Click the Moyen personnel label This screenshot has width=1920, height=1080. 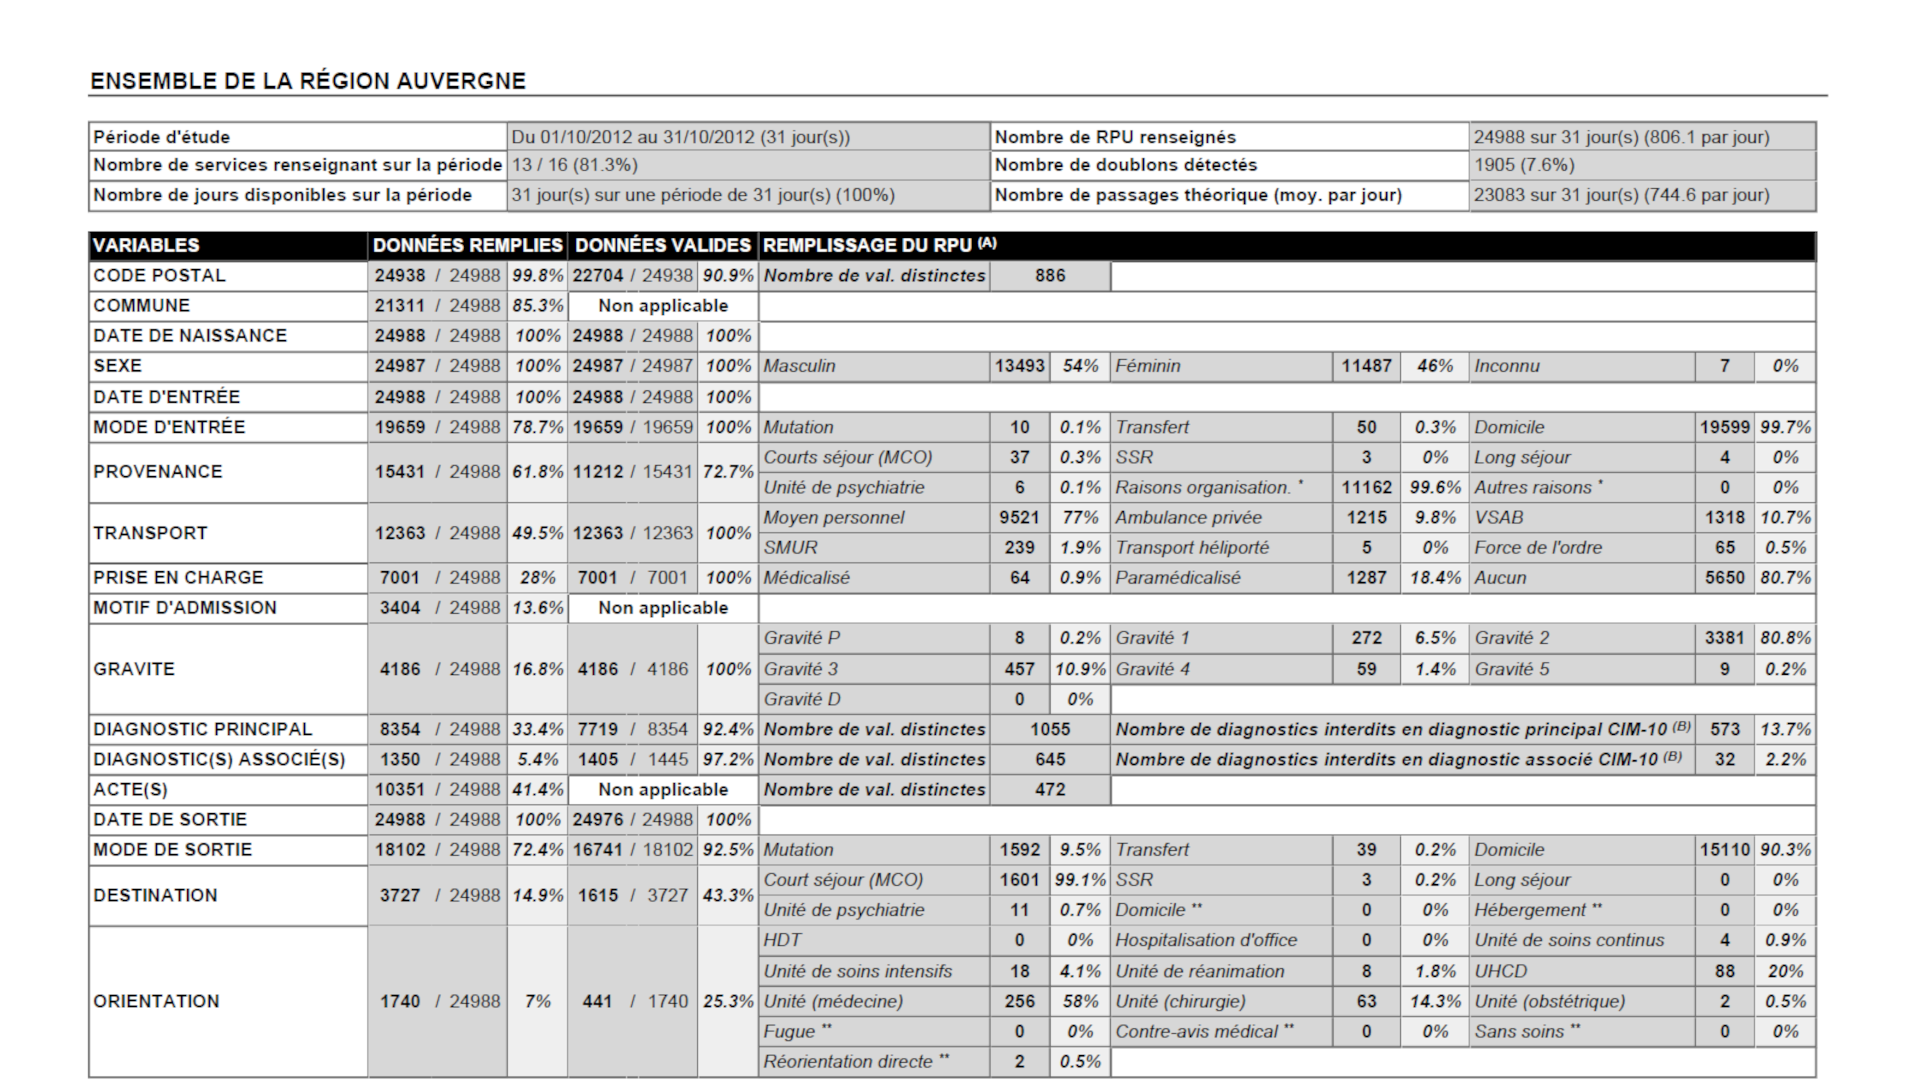pos(833,517)
